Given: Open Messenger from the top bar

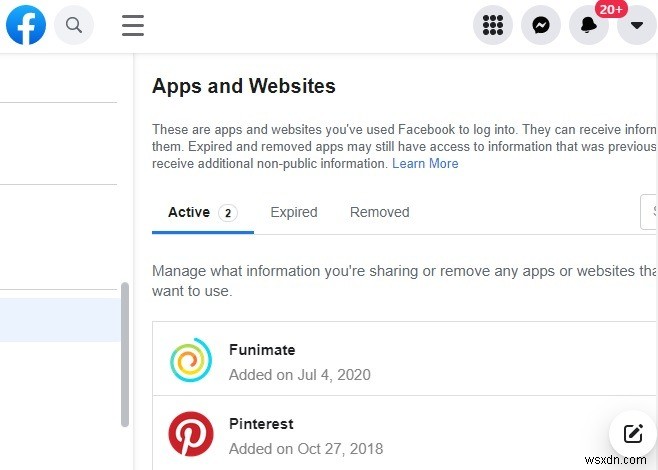Looking at the screenshot, I should click(541, 26).
